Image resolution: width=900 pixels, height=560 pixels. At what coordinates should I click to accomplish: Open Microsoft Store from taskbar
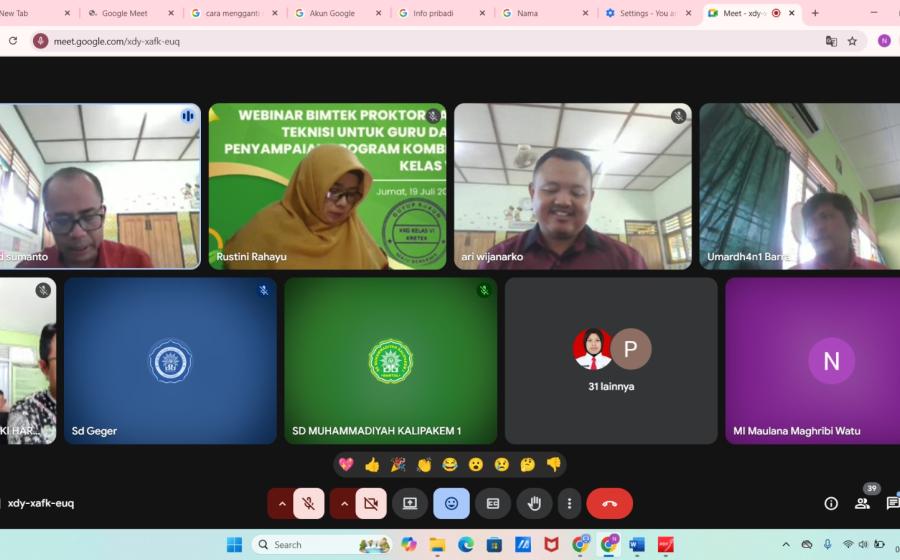(494, 545)
